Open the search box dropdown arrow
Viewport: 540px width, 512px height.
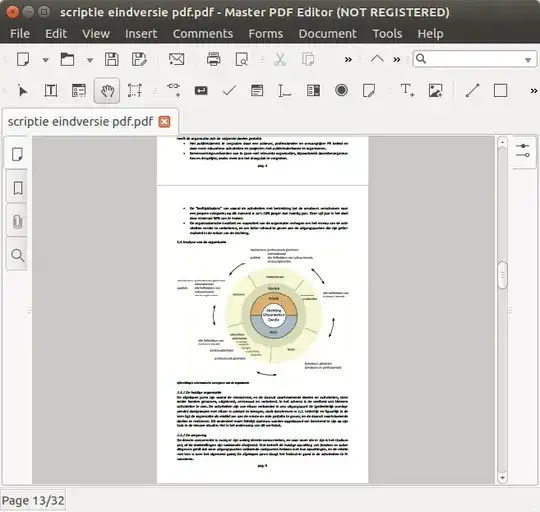(x=528, y=60)
